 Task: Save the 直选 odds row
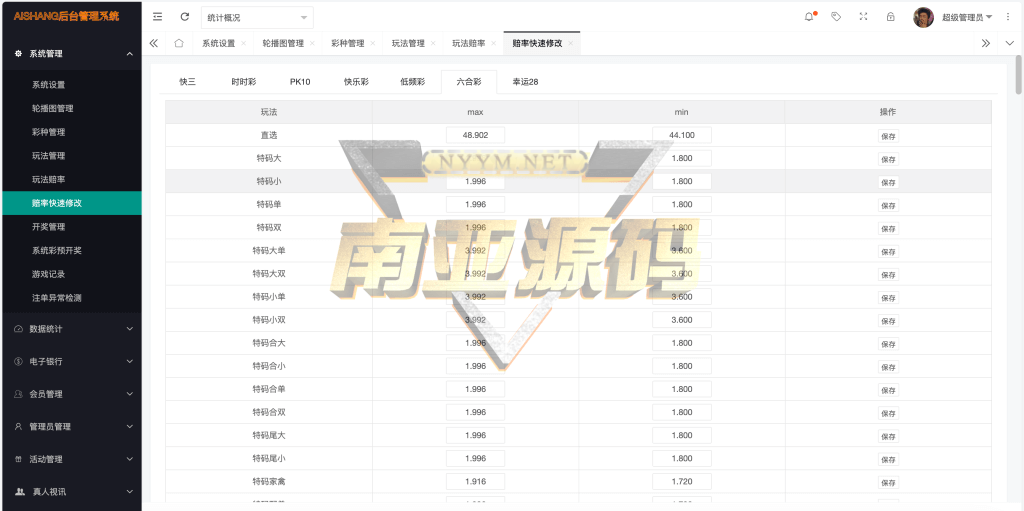(888, 136)
